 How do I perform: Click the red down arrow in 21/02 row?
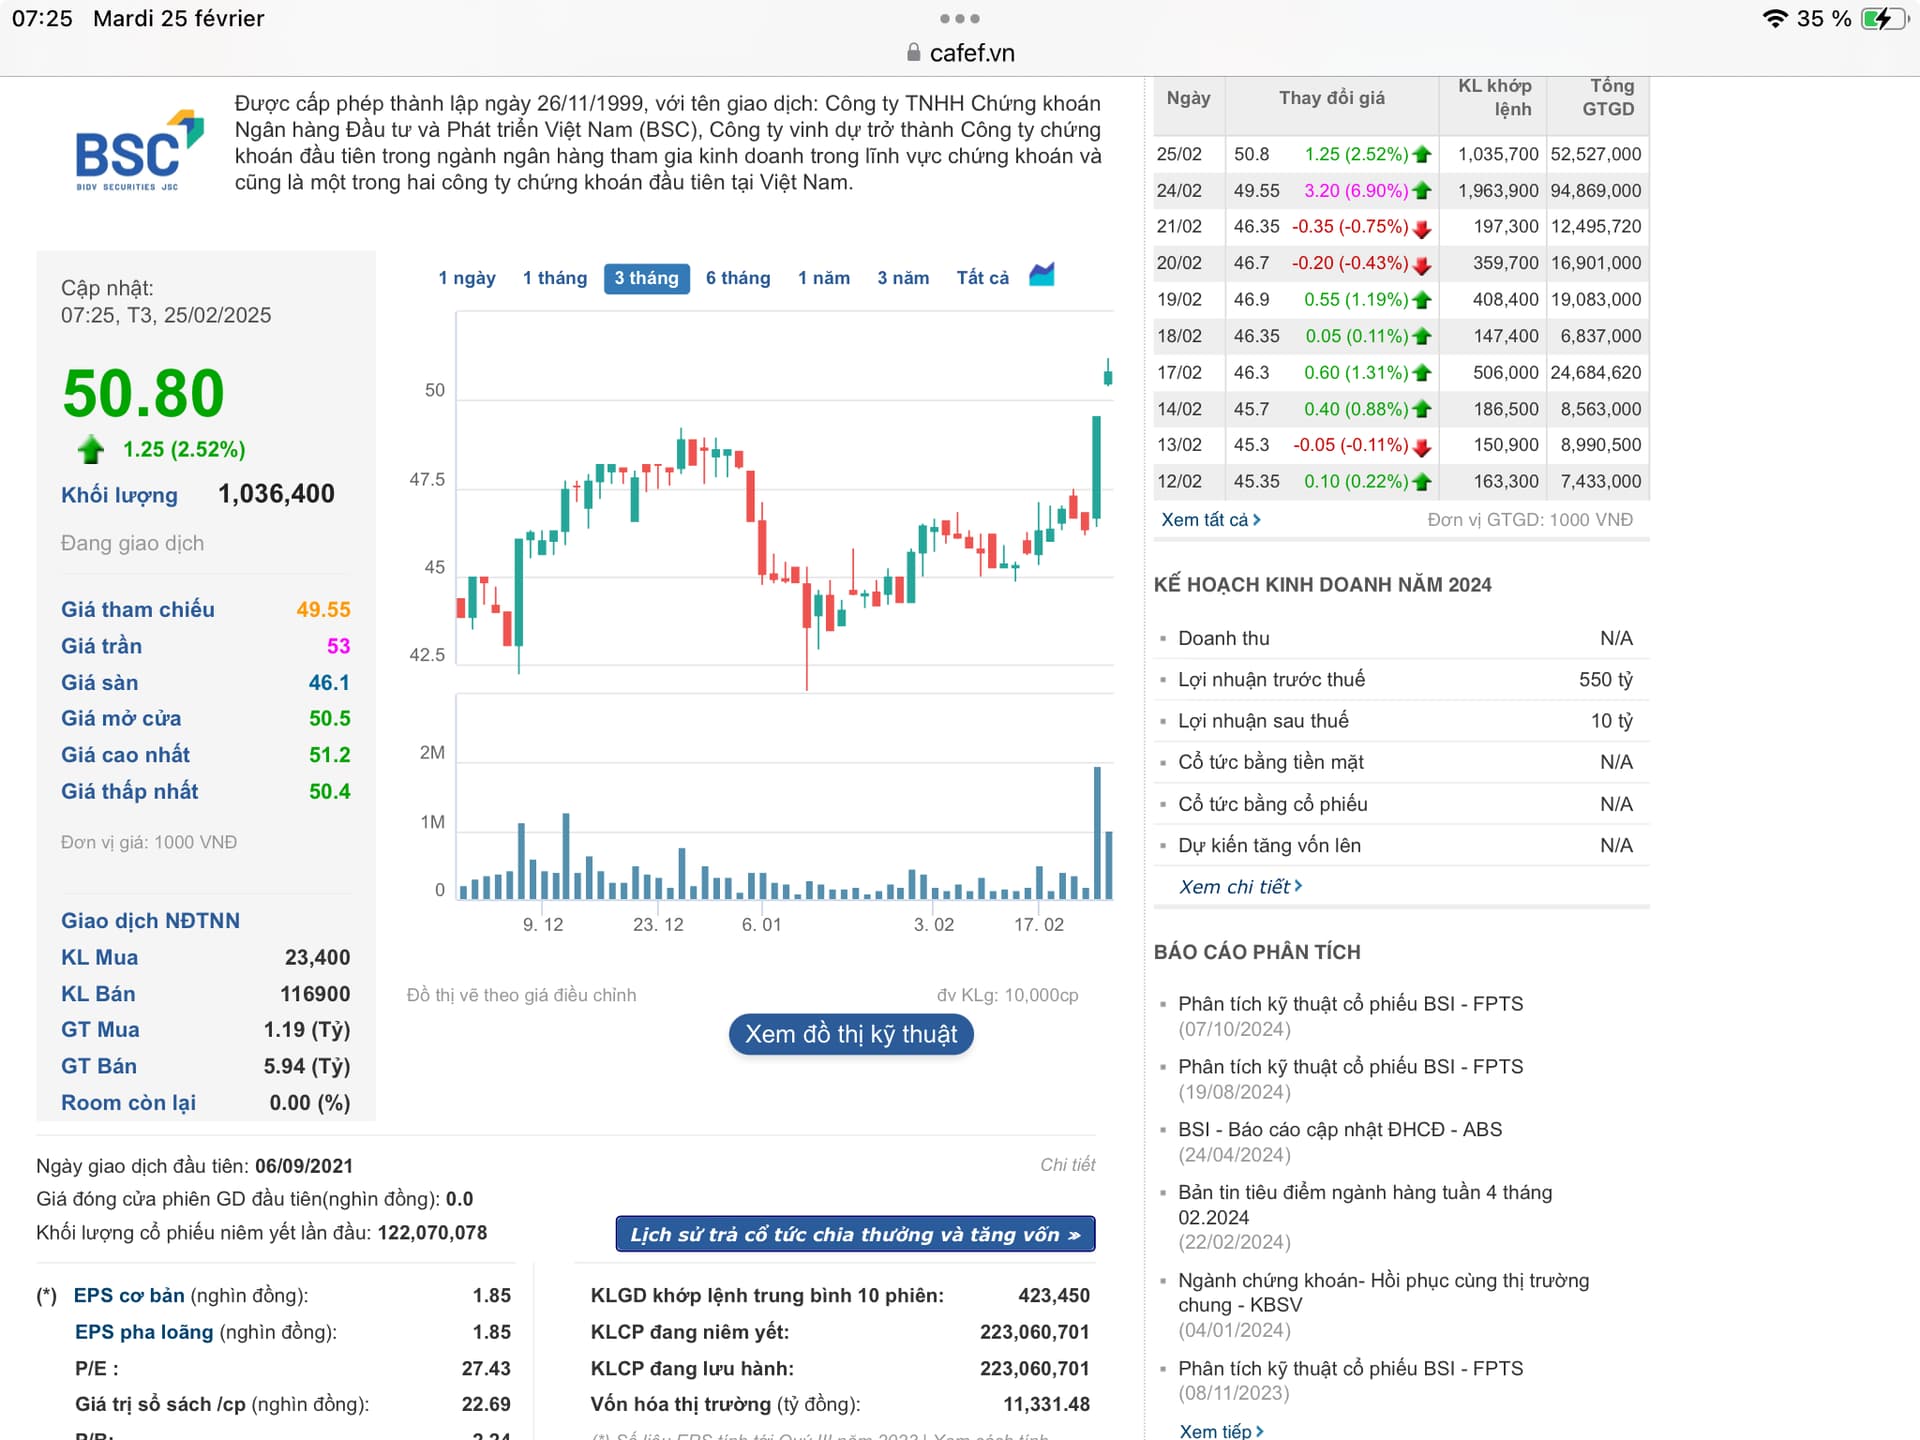[x=1422, y=228]
